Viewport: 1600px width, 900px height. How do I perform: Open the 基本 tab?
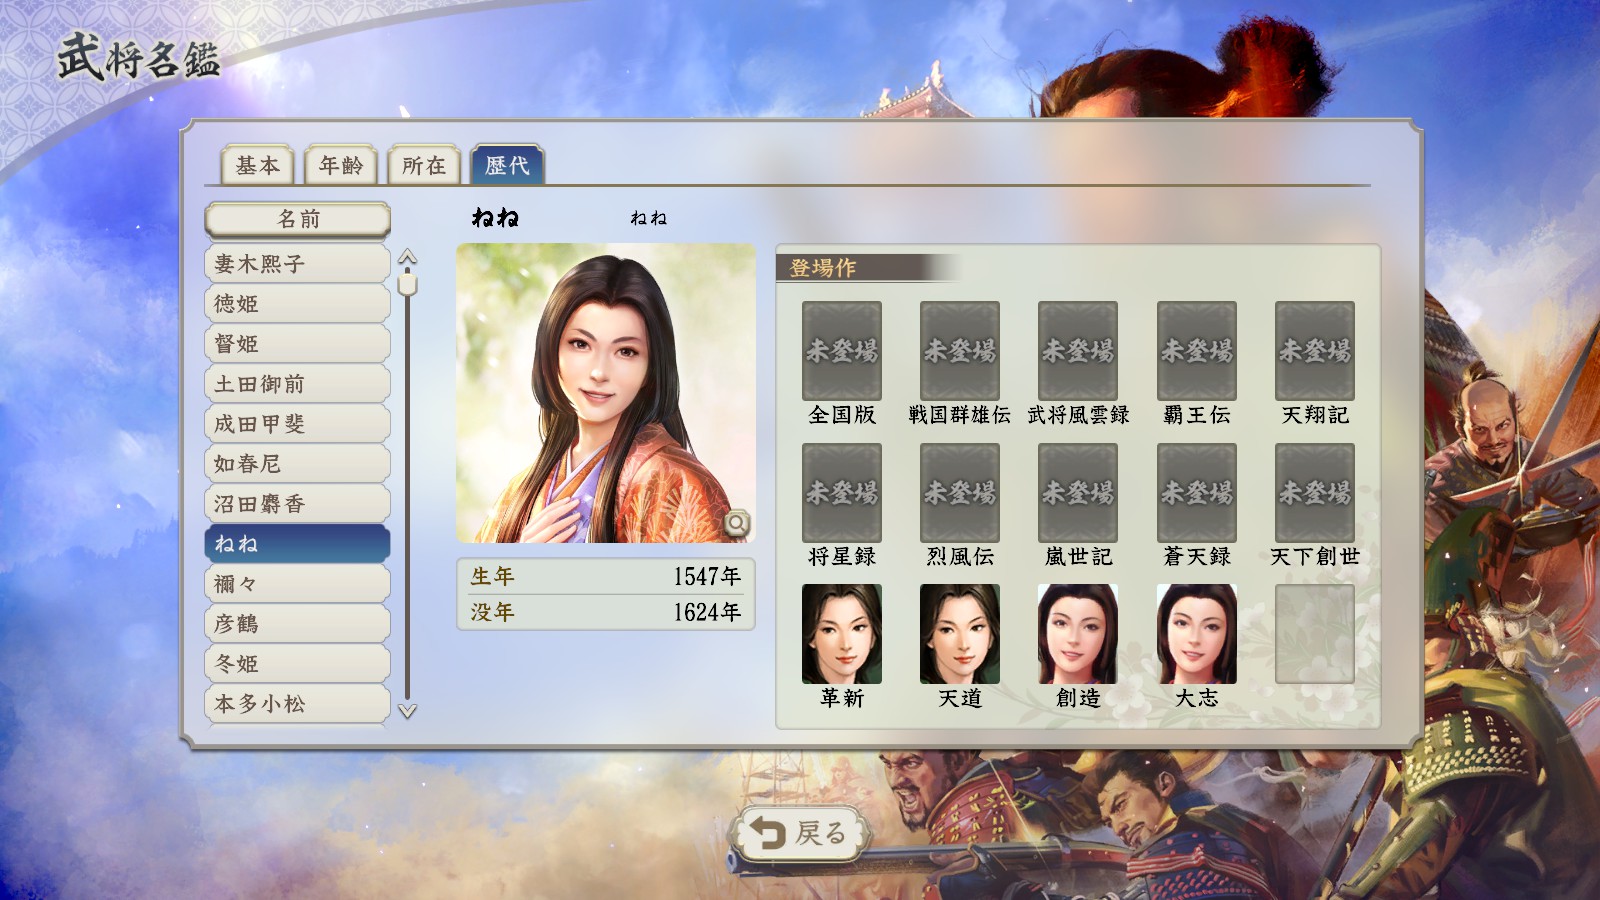(257, 165)
